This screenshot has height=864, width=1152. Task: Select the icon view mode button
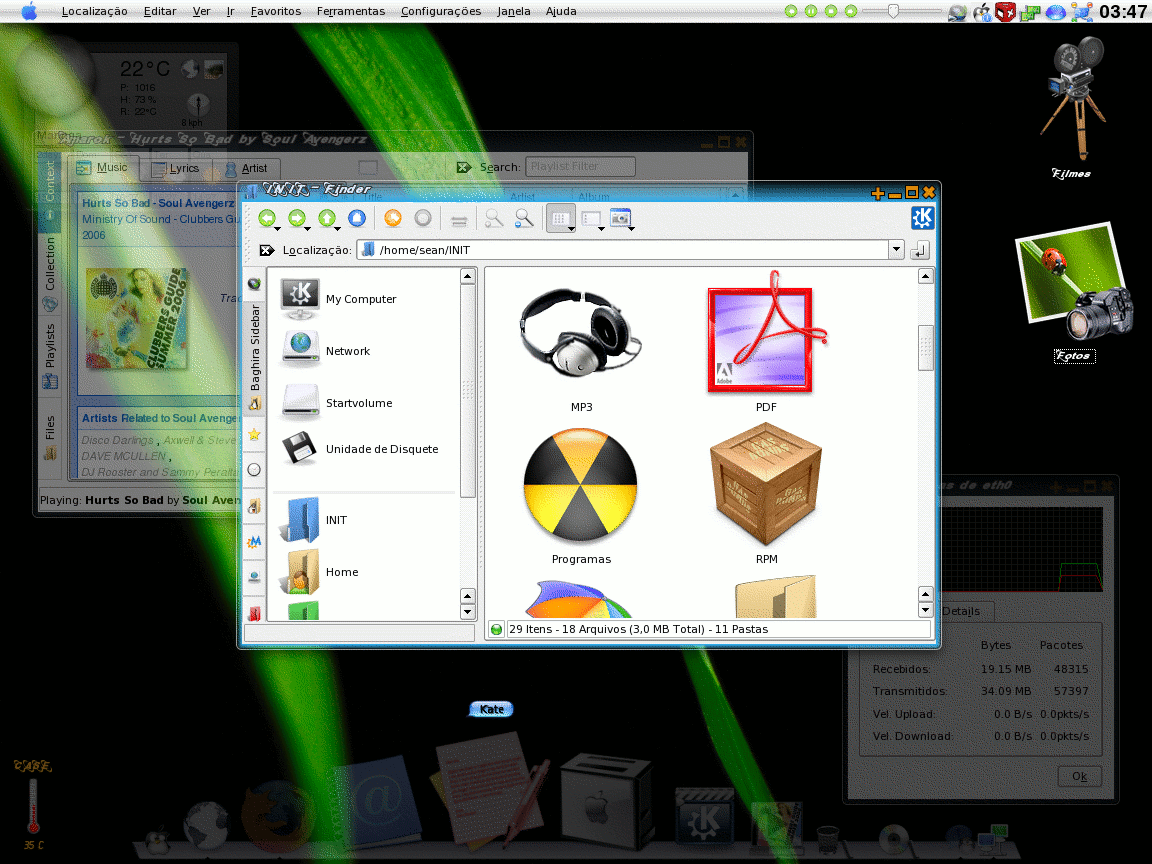[559, 218]
